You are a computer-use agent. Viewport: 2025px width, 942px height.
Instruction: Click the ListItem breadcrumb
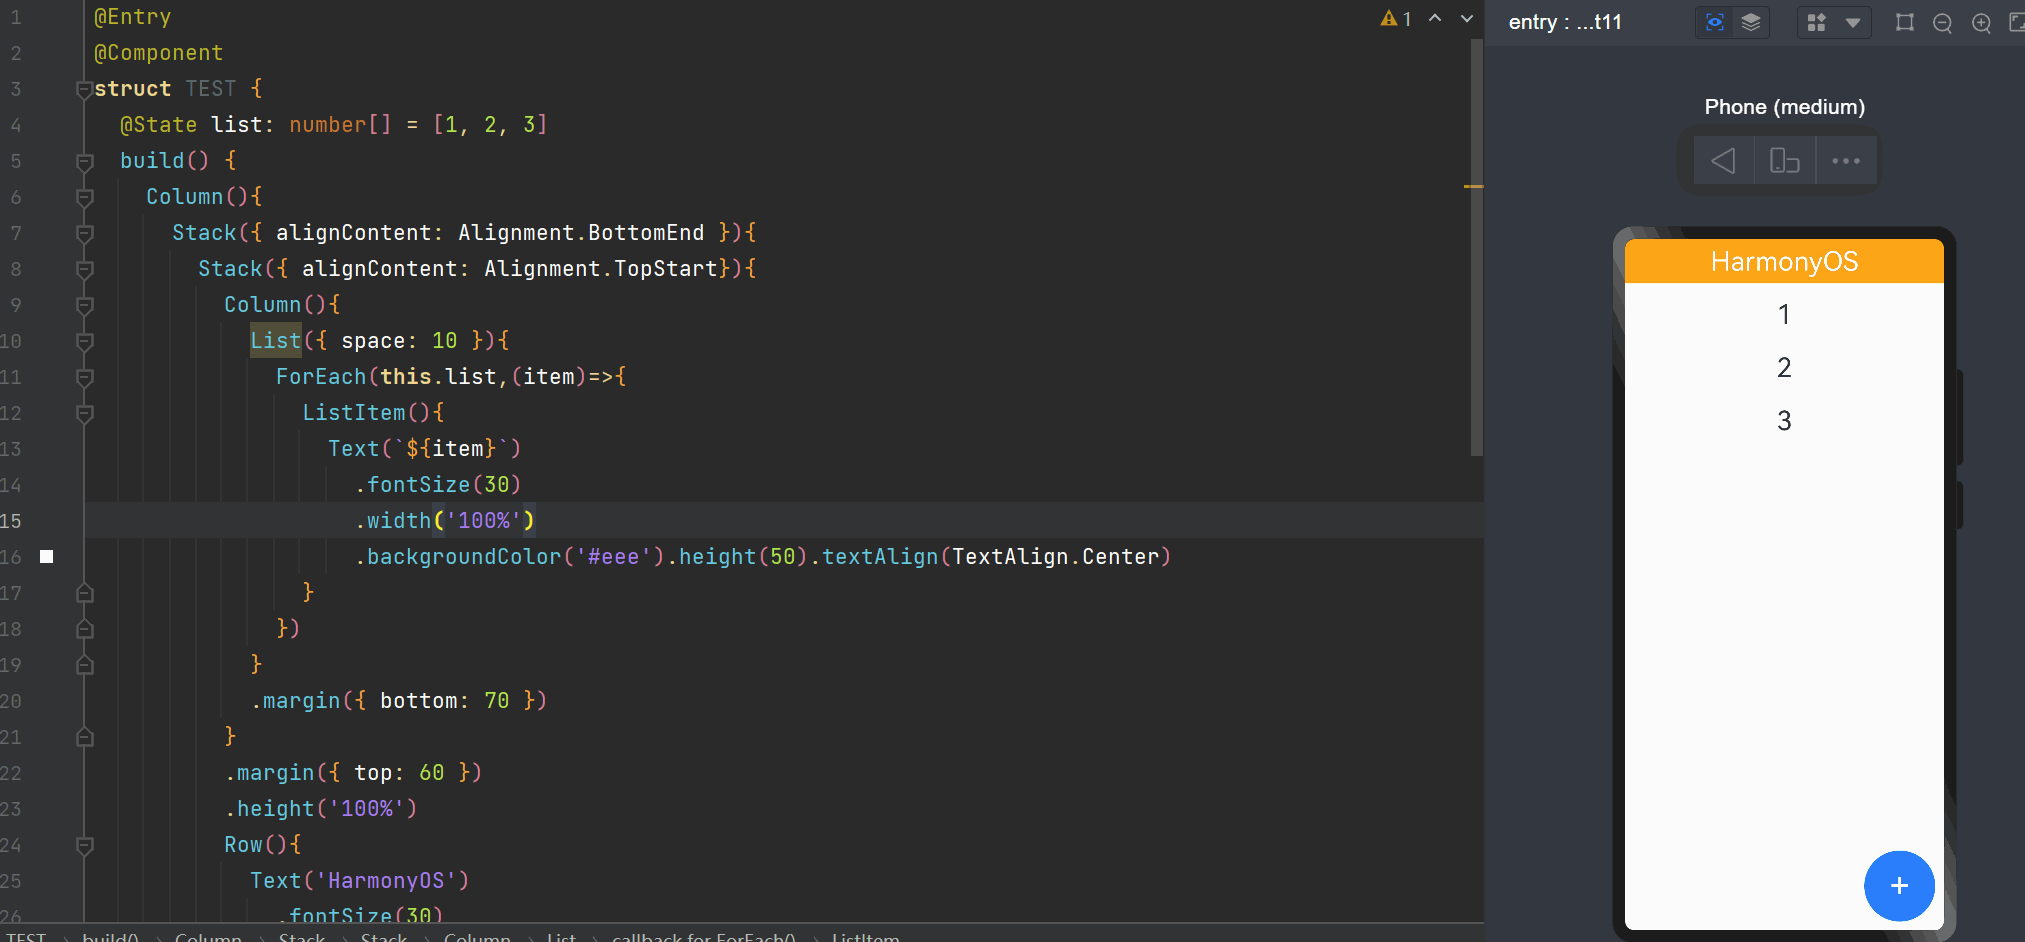tap(865, 937)
